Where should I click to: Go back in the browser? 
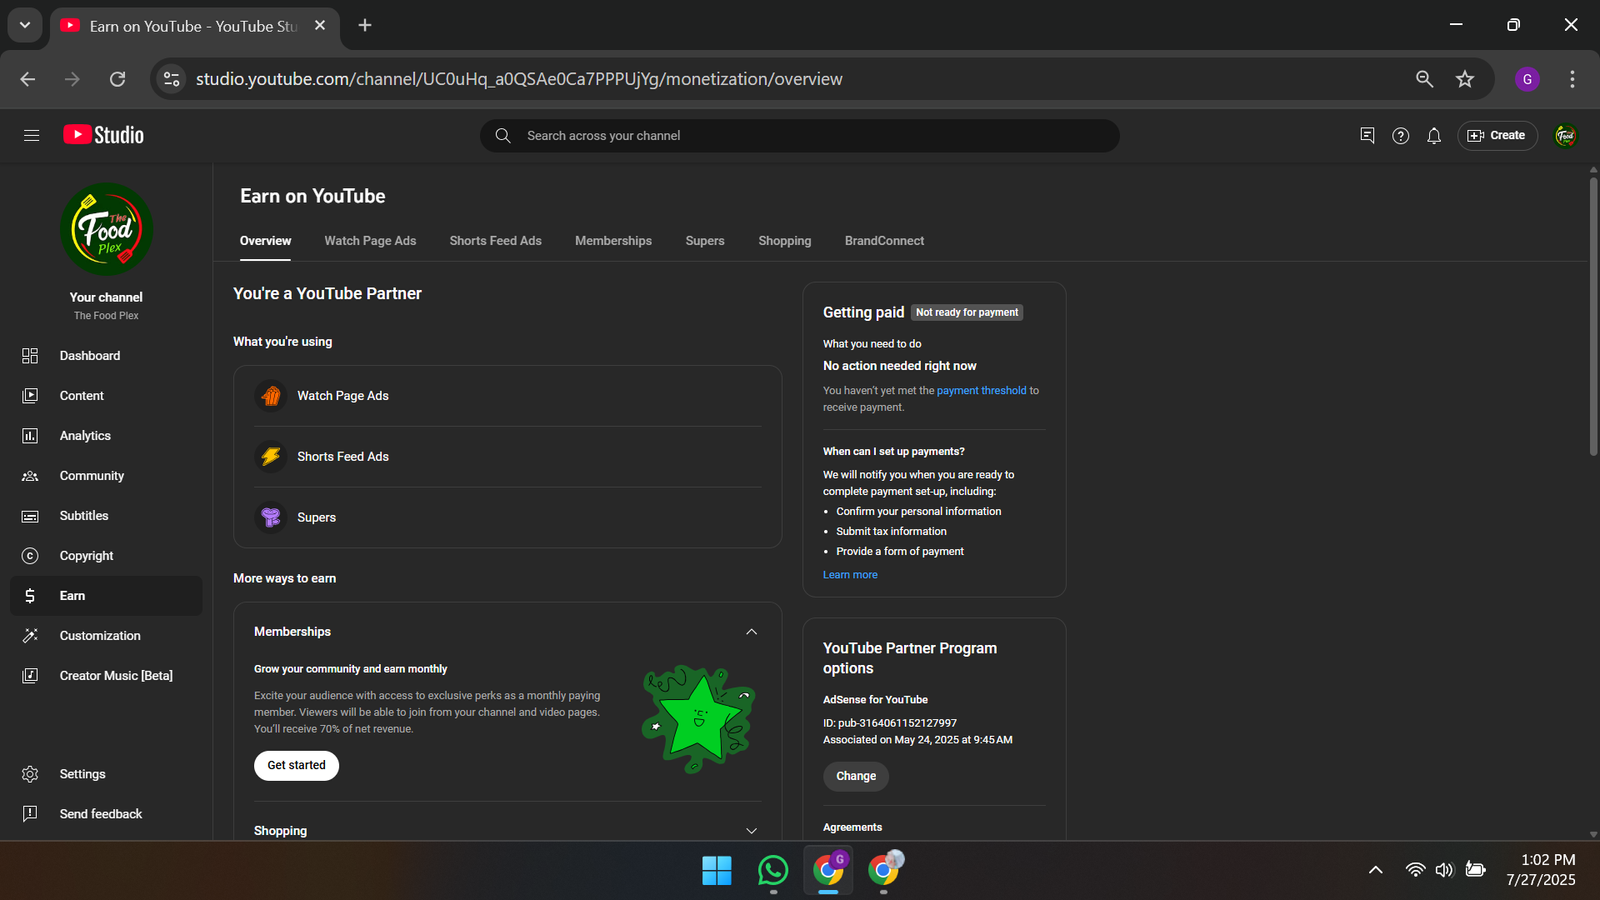pyautogui.click(x=28, y=79)
